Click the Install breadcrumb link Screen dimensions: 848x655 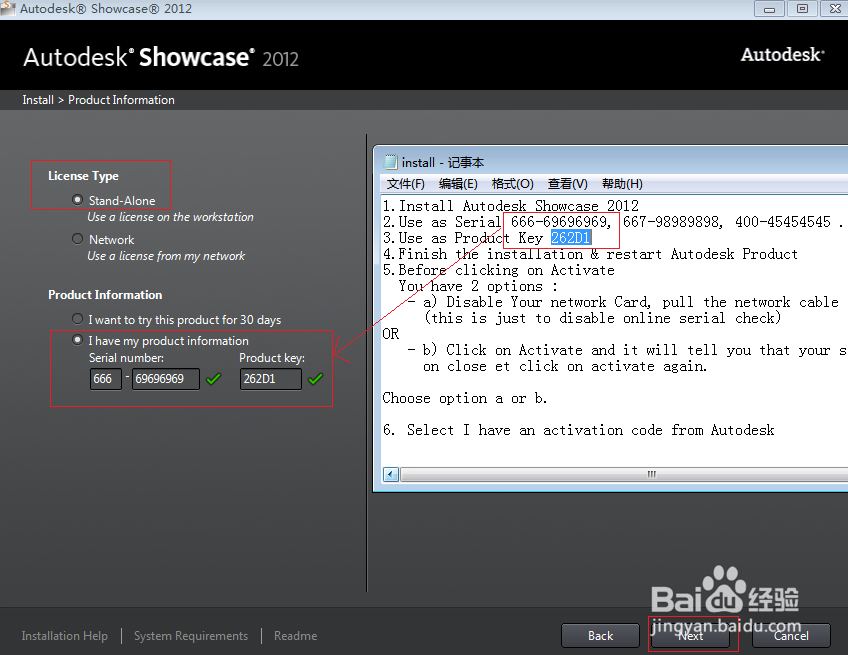pyautogui.click(x=38, y=100)
